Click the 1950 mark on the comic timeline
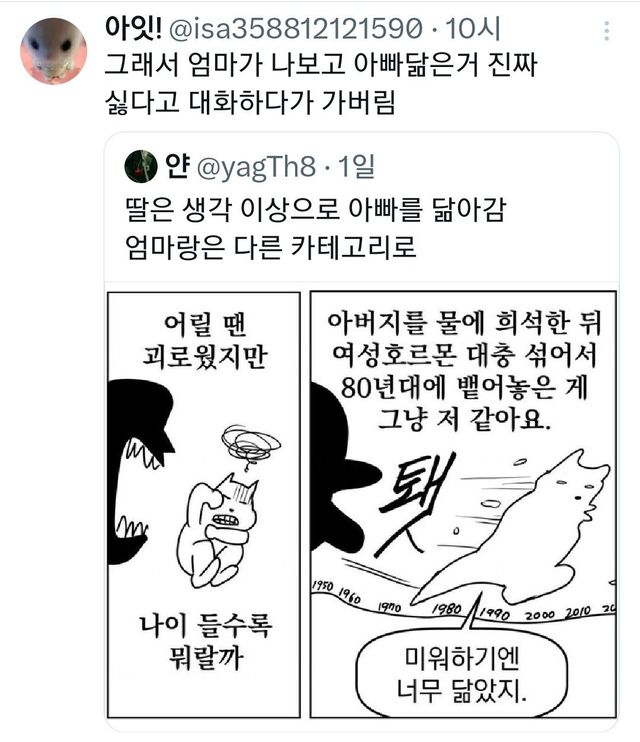This screenshot has width=640, height=742. (x=323, y=585)
